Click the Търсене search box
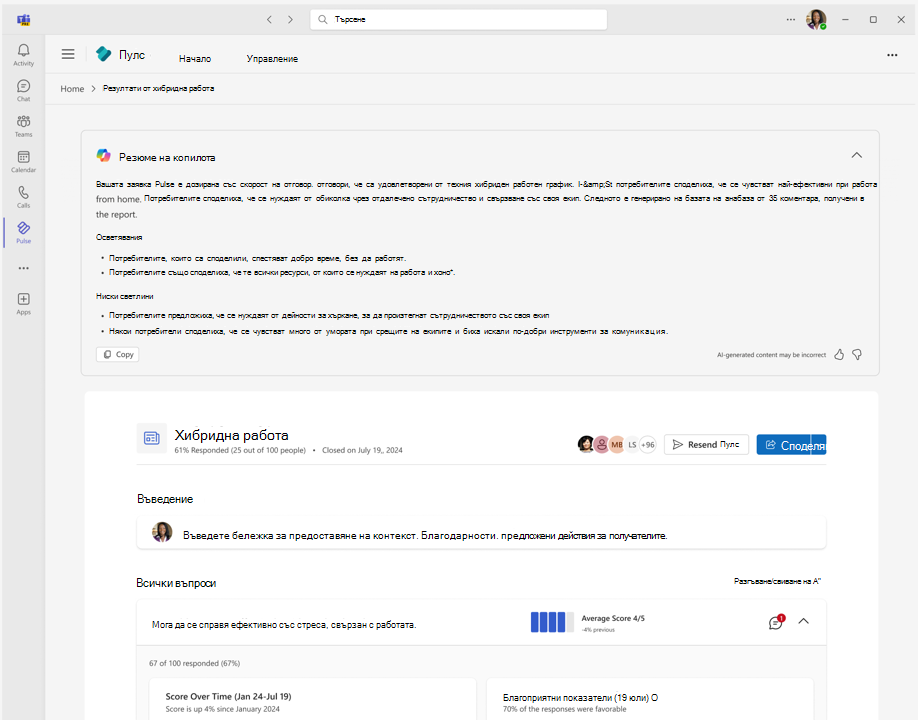This screenshot has width=918, height=720. pyautogui.click(x=458, y=19)
